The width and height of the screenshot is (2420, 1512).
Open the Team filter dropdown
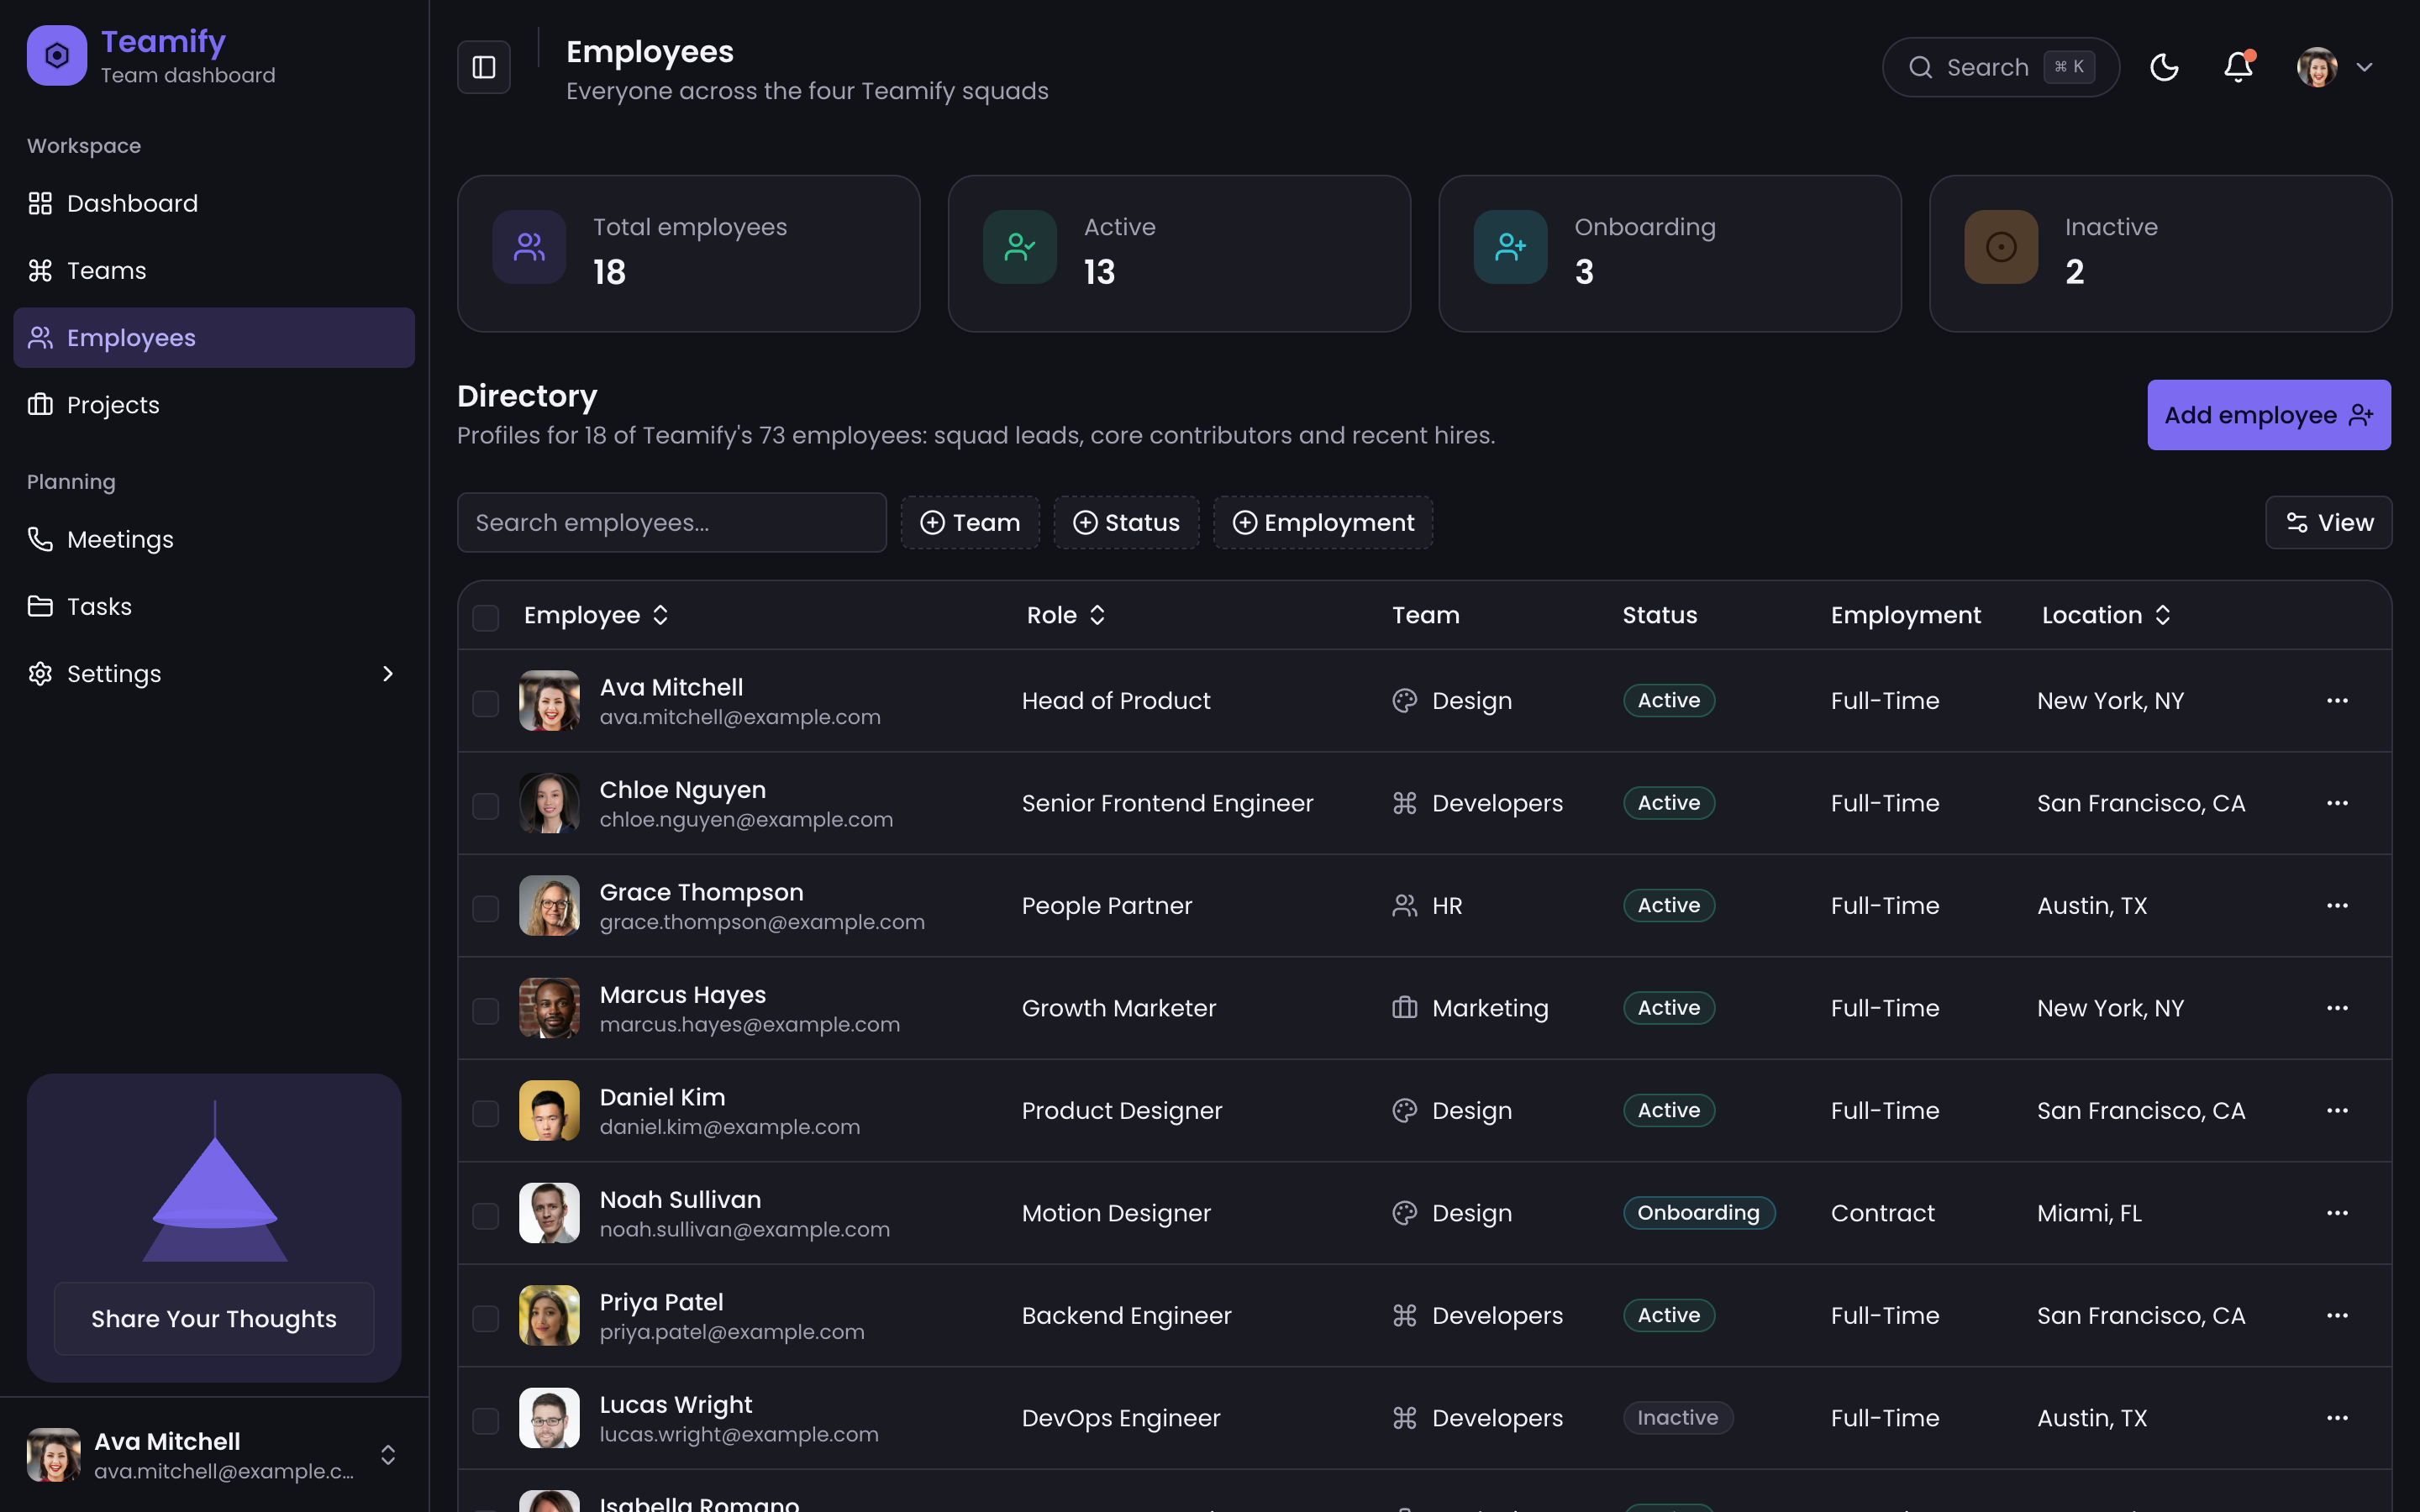[x=970, y=522]
